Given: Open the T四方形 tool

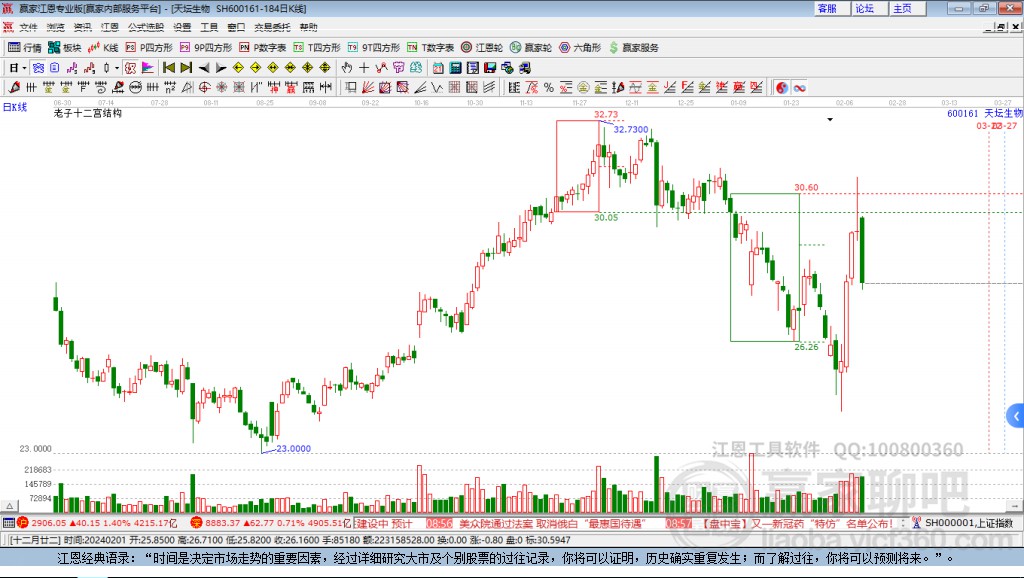Looking at the screenshot, I should pos(317,48).
